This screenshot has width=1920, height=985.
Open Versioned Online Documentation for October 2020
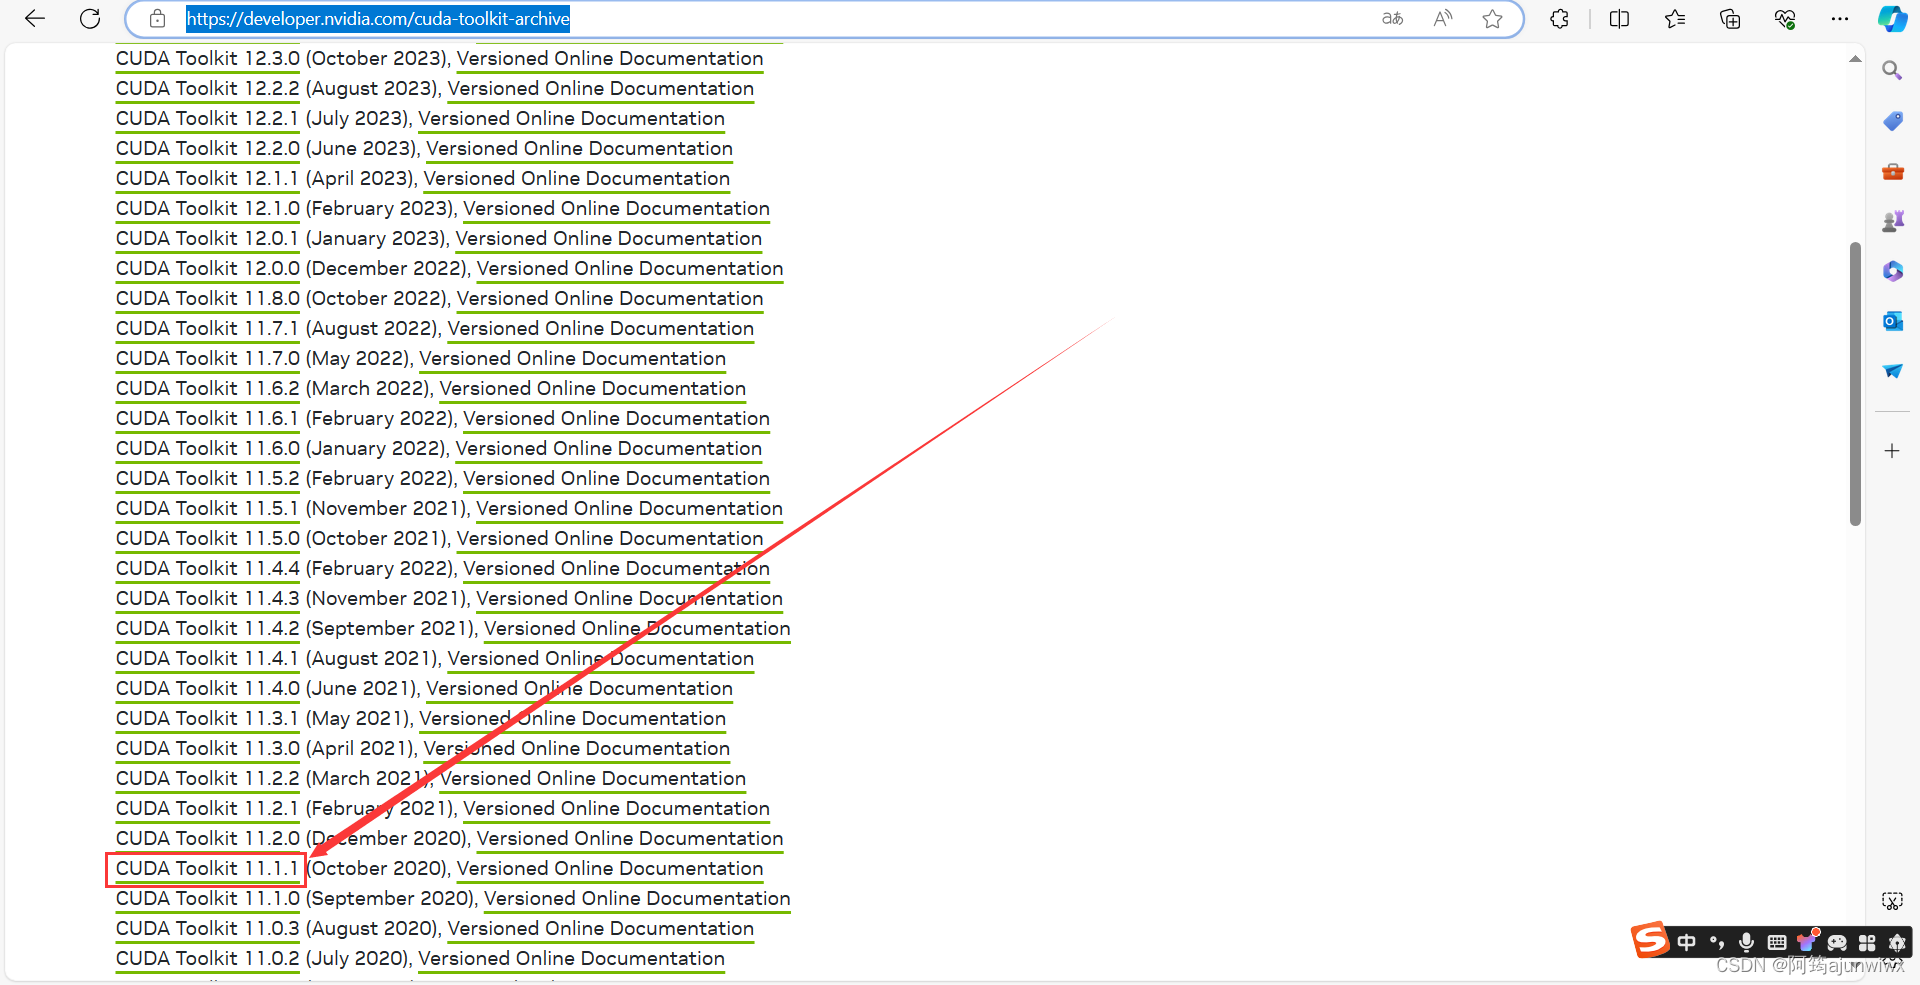click(x=610, y=868)
